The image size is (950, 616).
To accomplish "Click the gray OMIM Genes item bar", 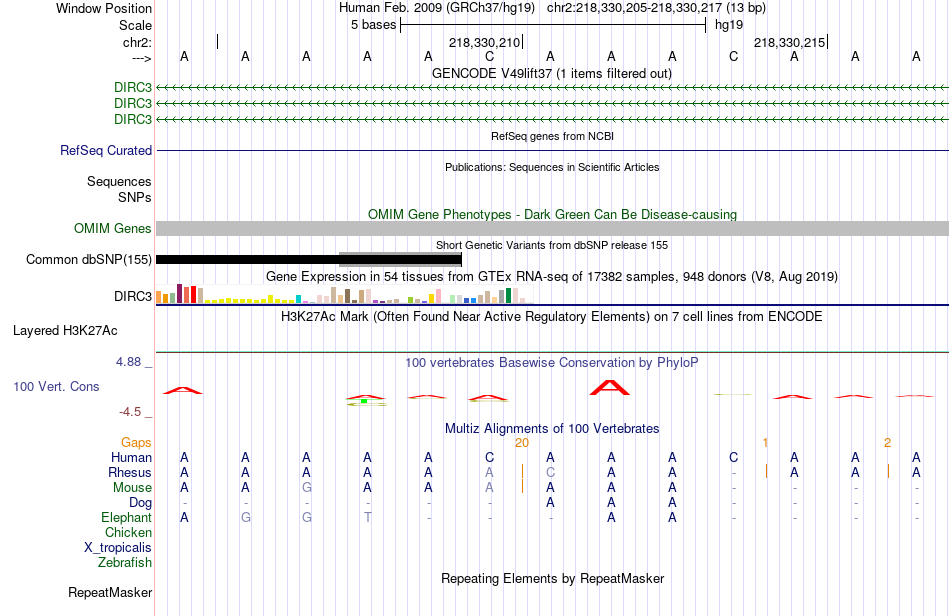I will (x=553, y=228).
